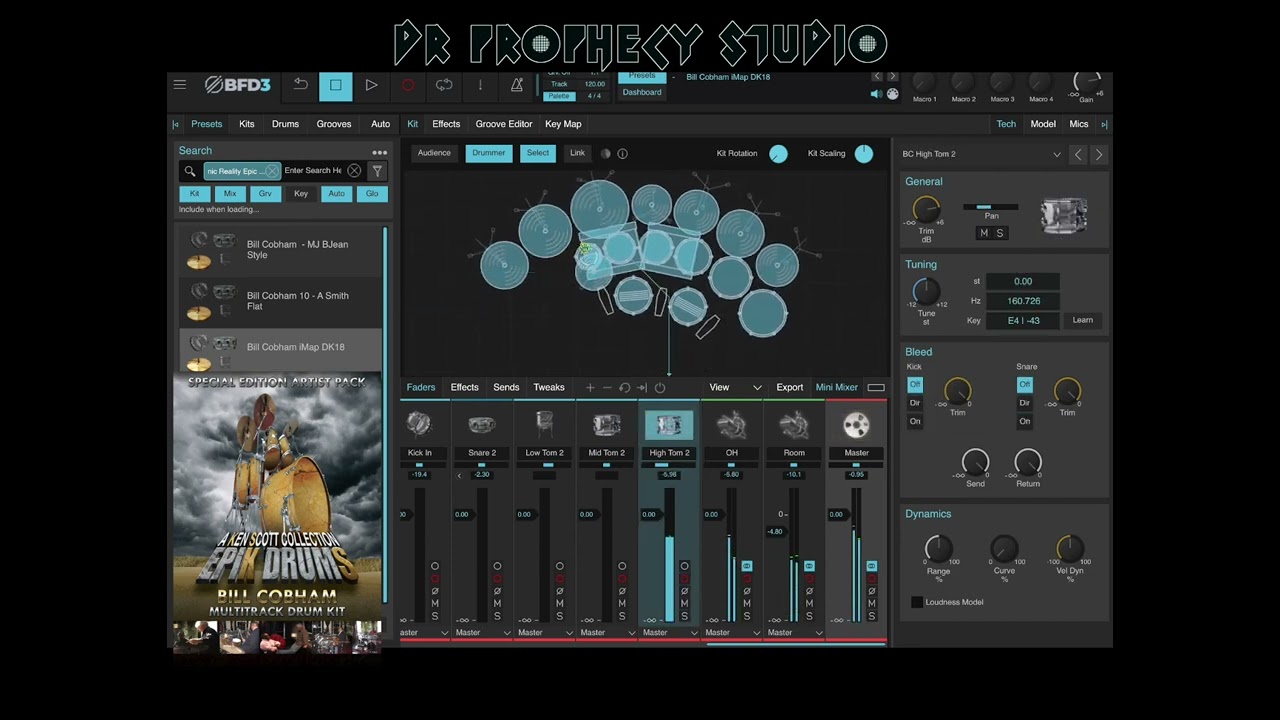The width and height of the screenshot is (1280, 720).
Task: Solo the Snare 2 mixer channel
Action: [x=497, y=616]
